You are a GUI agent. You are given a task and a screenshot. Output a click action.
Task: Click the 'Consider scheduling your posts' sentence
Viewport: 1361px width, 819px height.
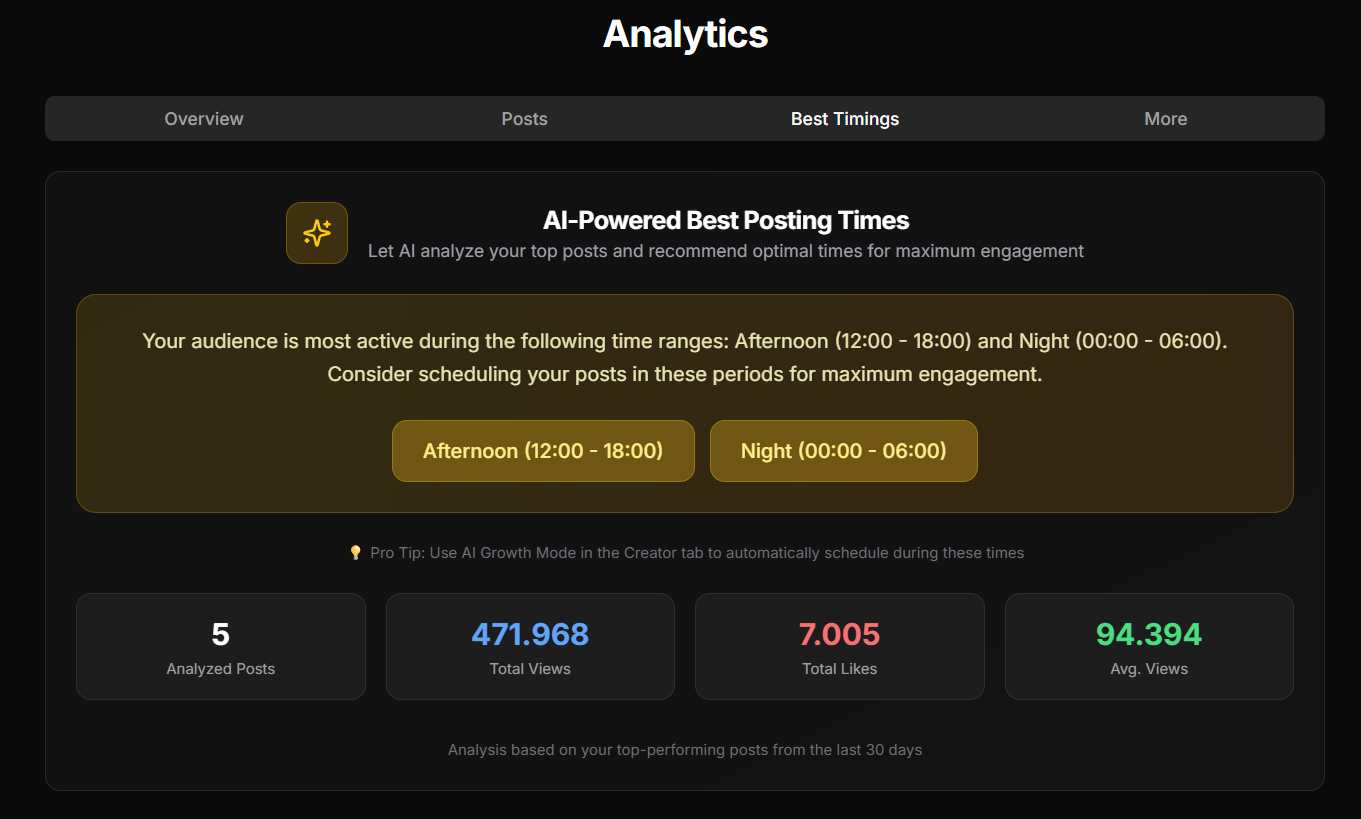(x=685, y=375)
